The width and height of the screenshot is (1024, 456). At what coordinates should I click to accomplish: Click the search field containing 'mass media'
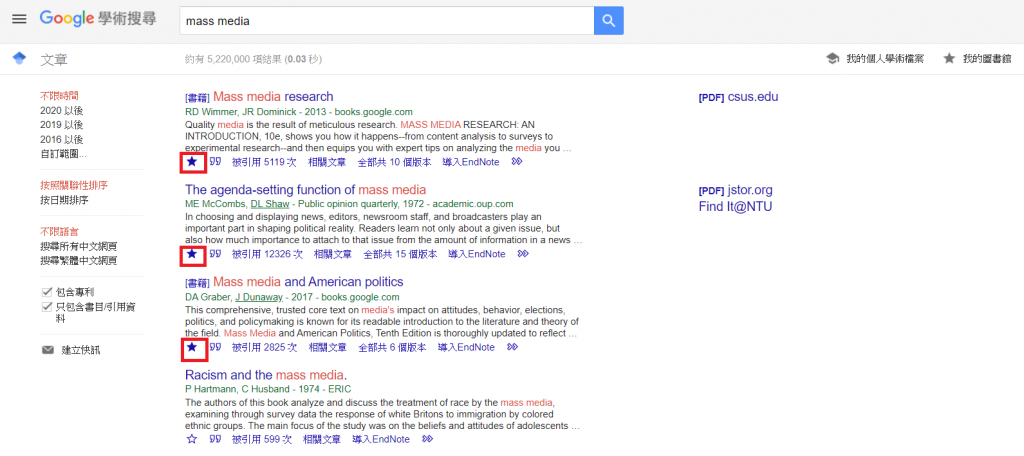387,20
